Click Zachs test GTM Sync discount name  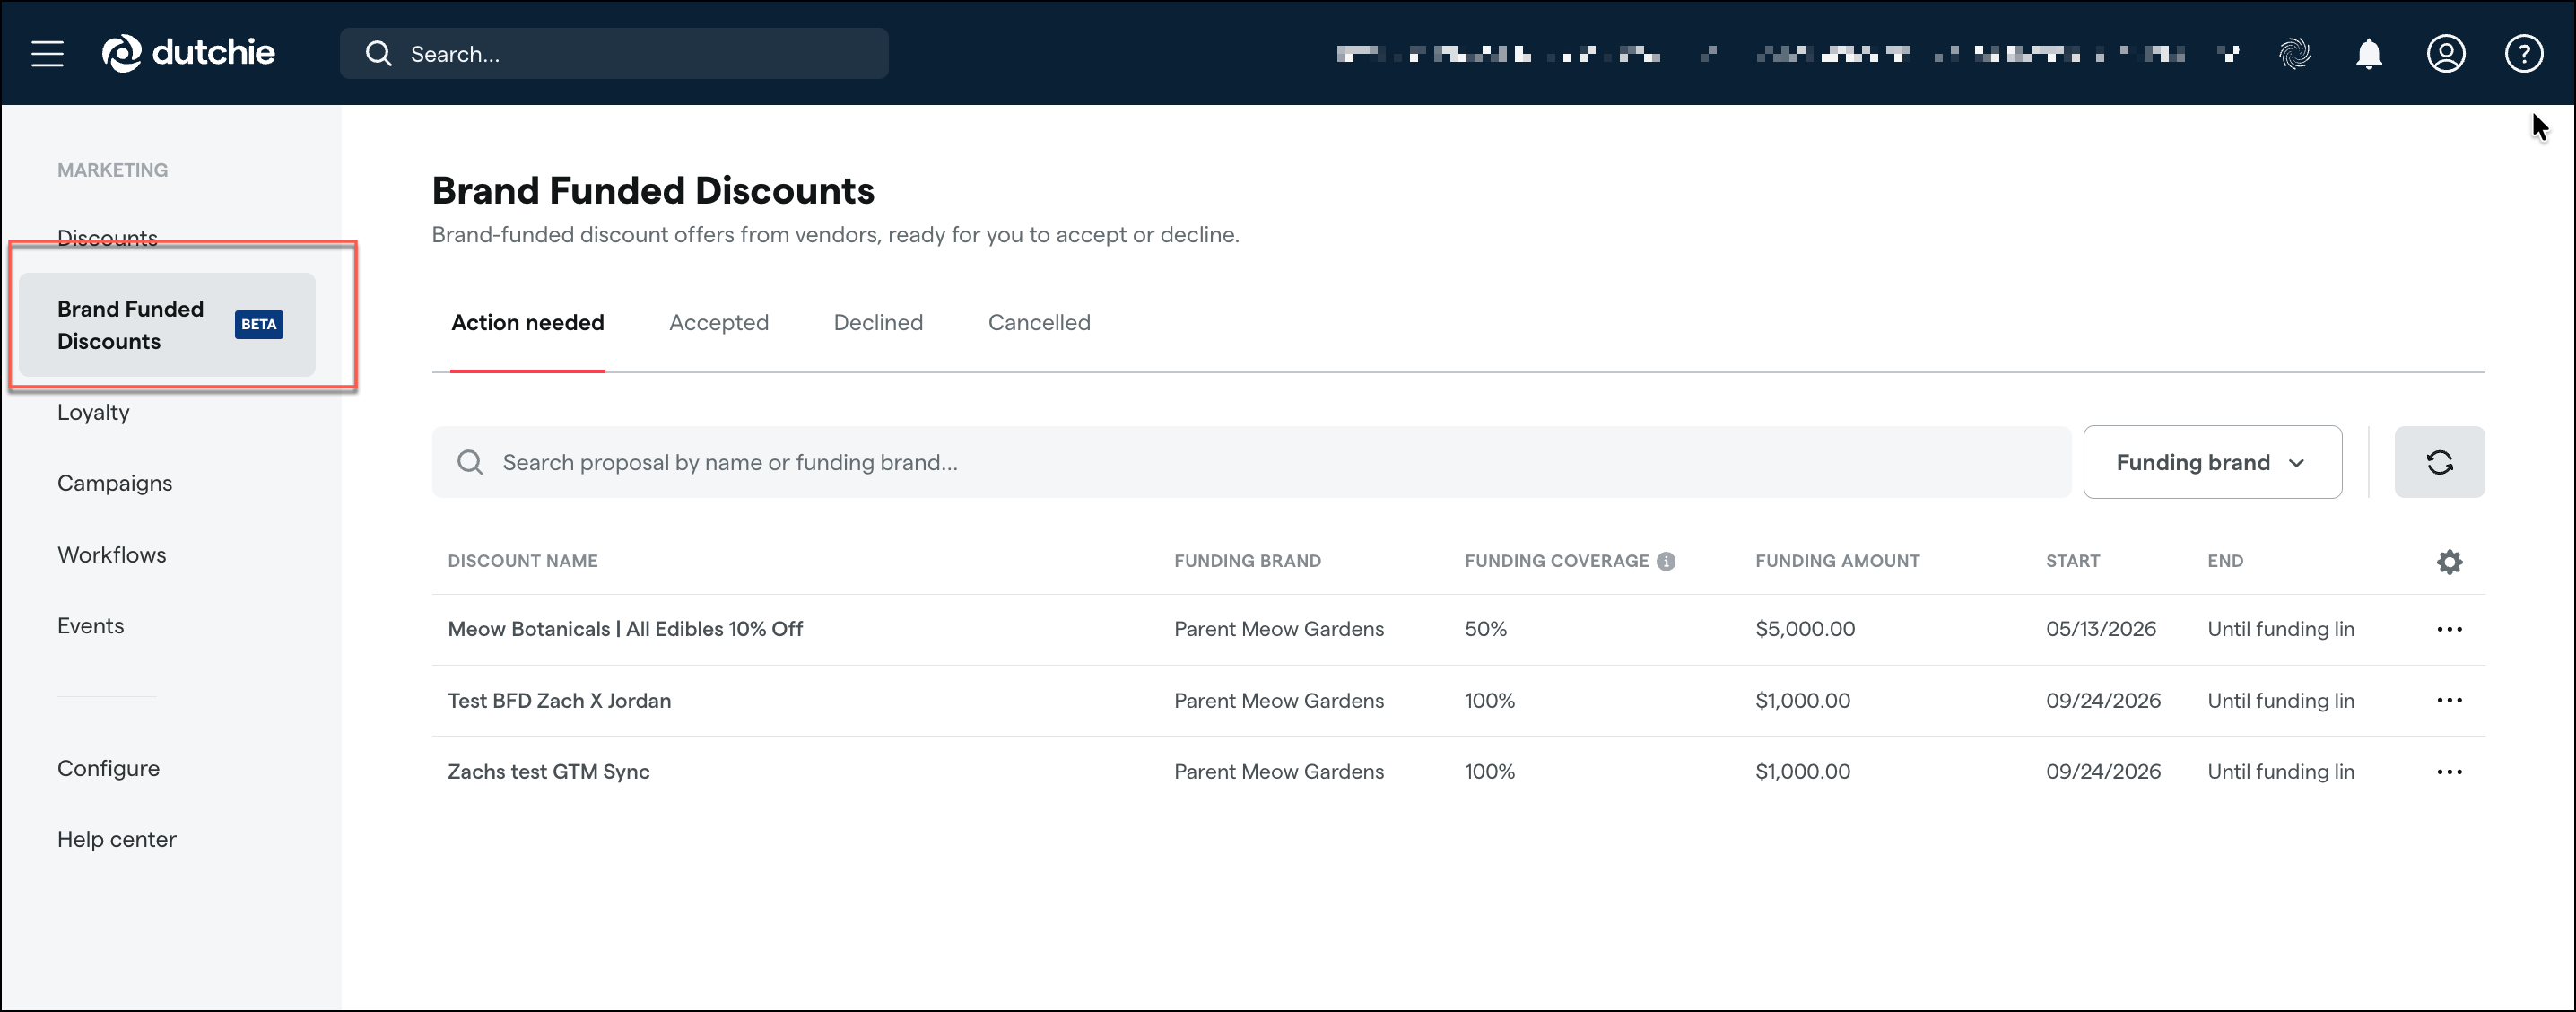tap(548, 772)
